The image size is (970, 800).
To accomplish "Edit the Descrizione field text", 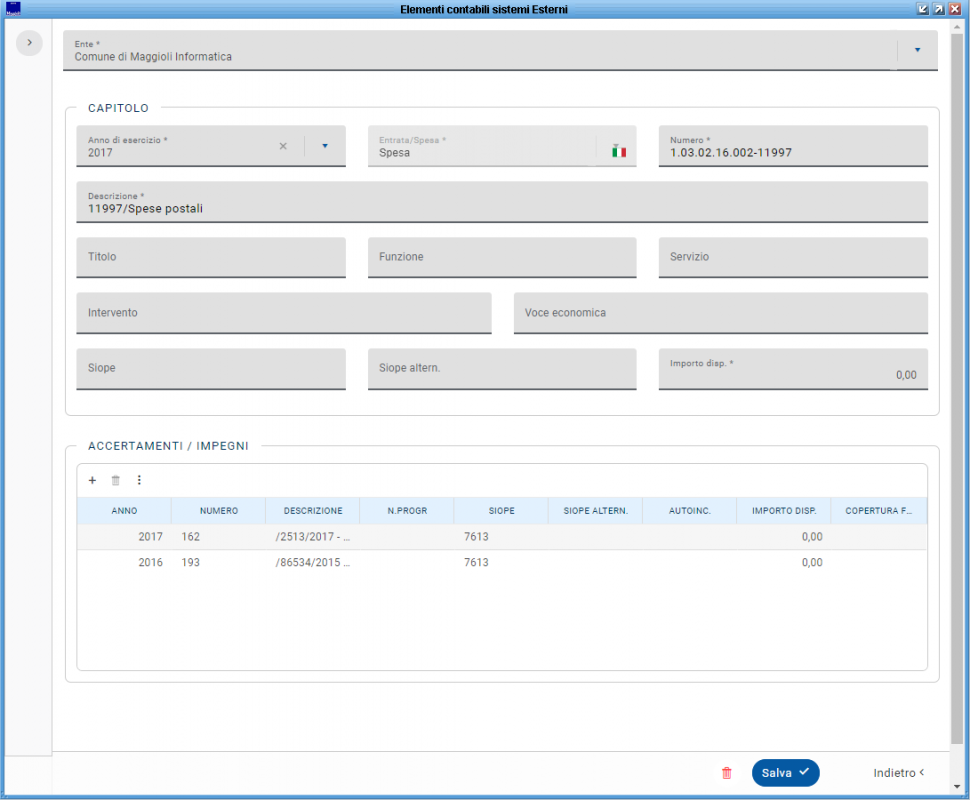I will click(x=501, y=208).
